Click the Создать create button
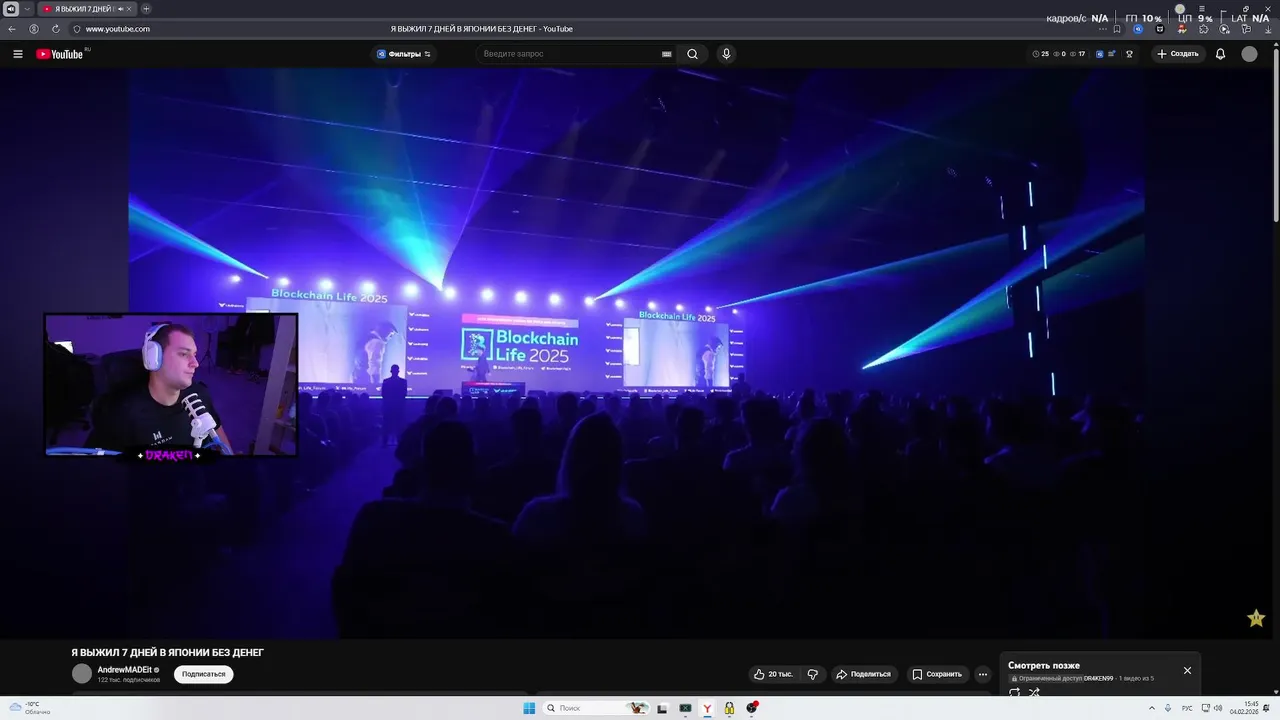 coord(1178,54)
